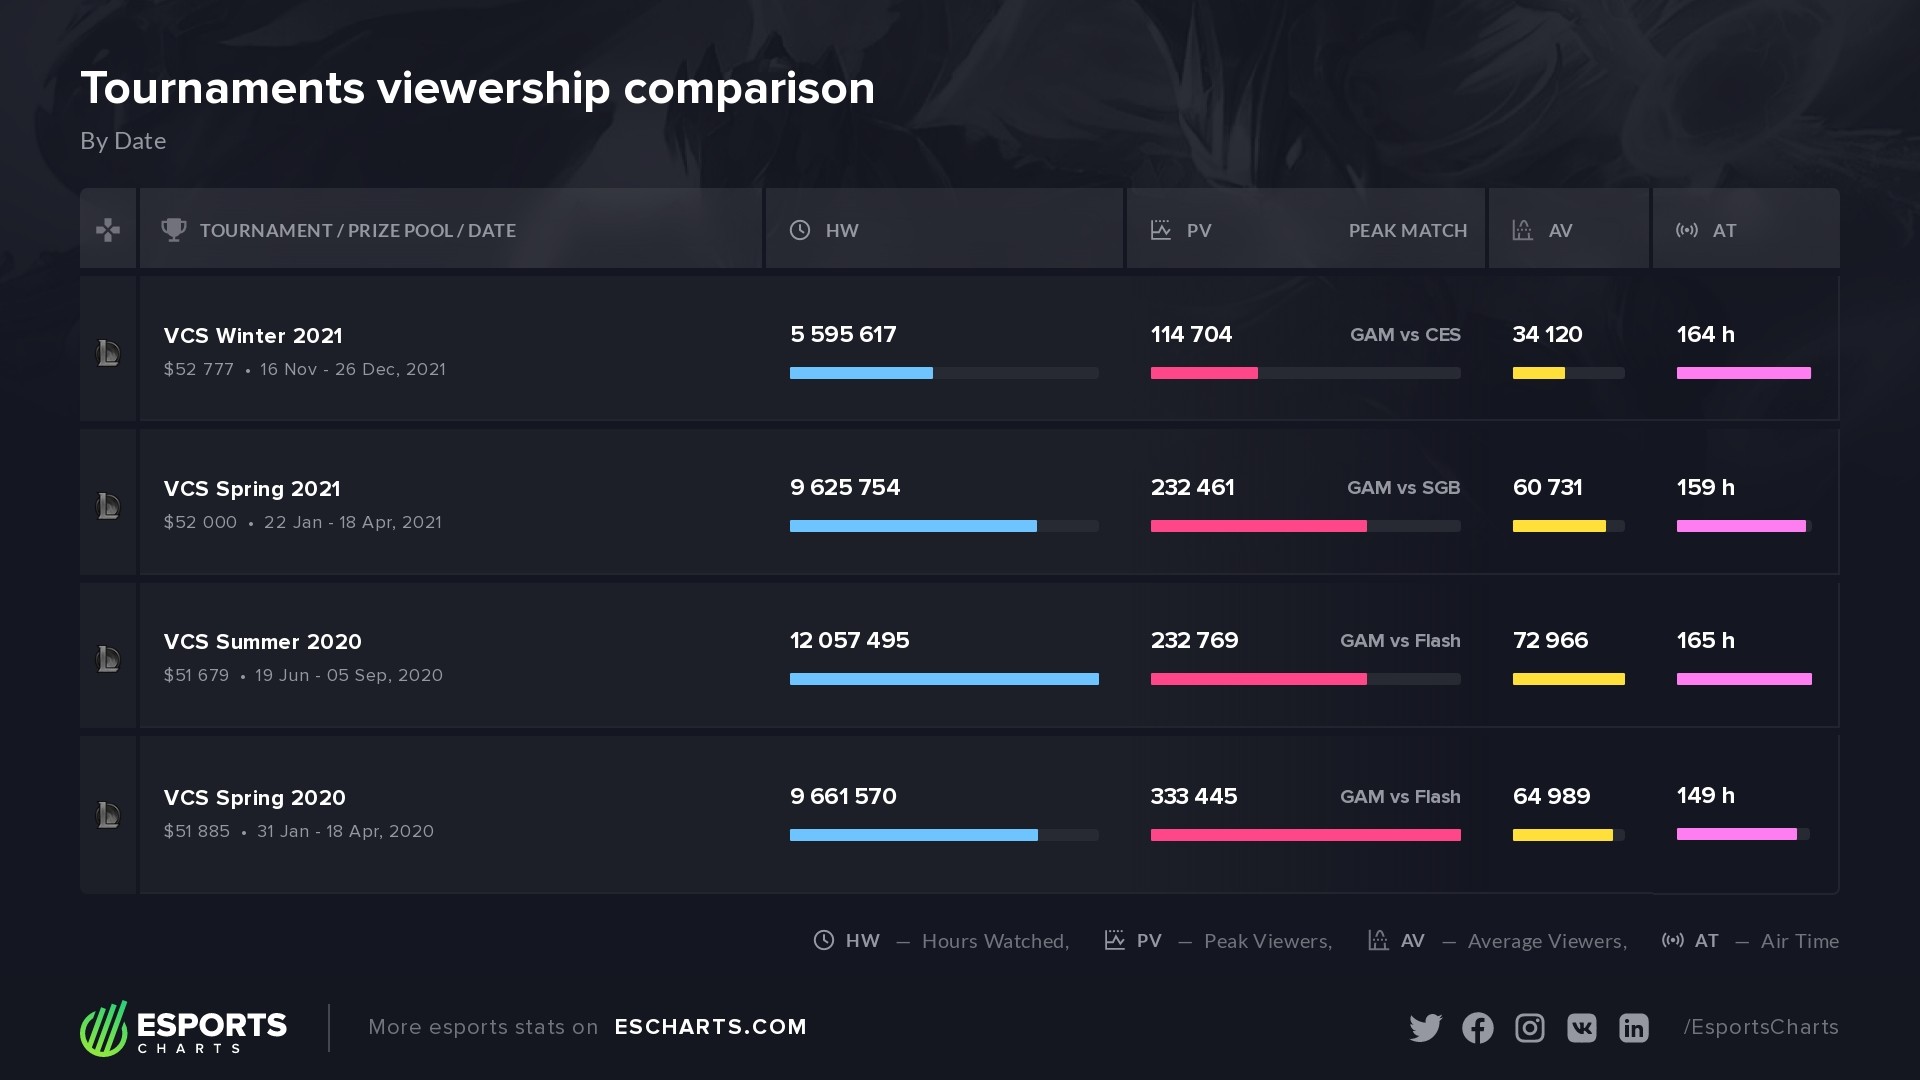Viewport: 1920px width, 1080px height.
Task: Click the clock icon in the HW legend
Action: click(x=823, y=941)
